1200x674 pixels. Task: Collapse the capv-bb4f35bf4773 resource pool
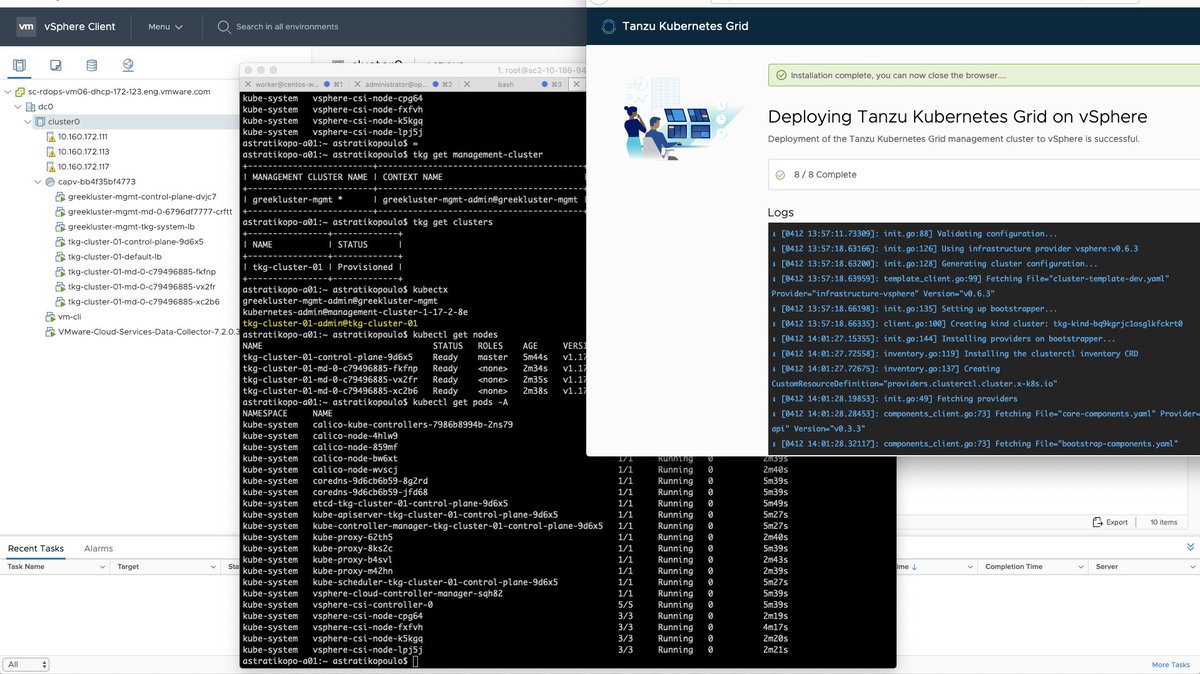pos(36,182)
